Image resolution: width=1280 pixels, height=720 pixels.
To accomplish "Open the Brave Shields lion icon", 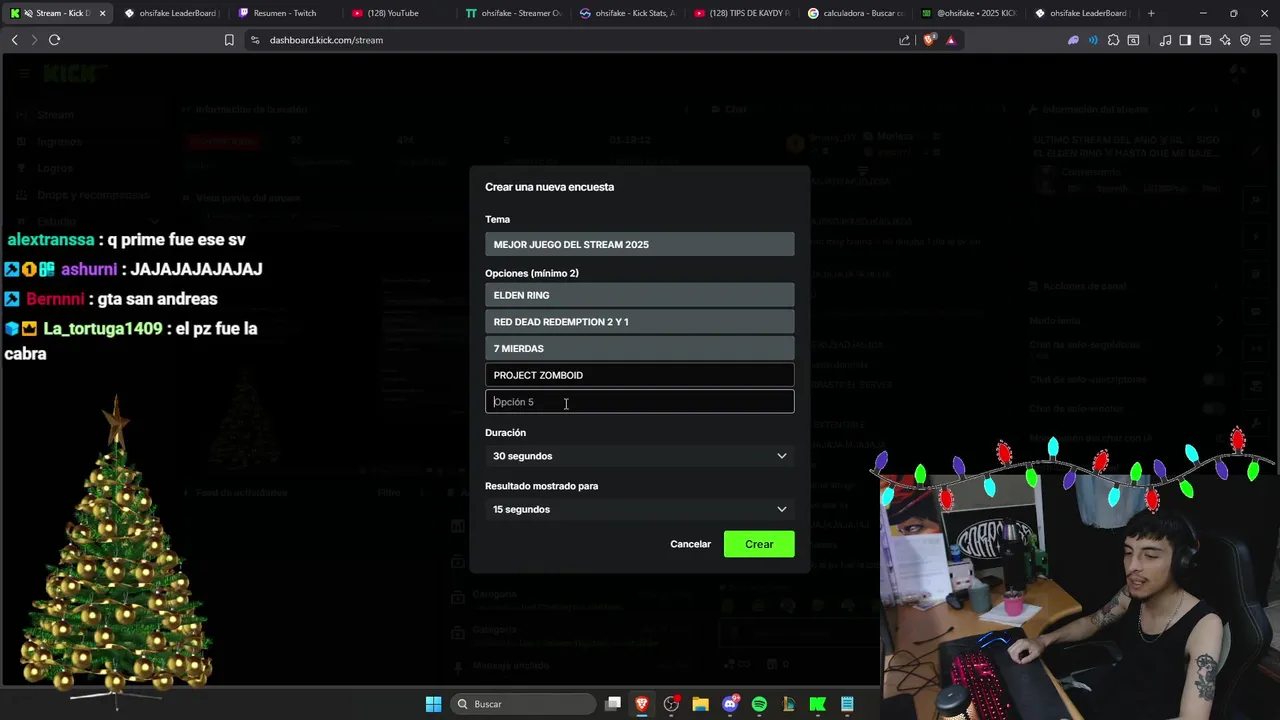I will click(x=930, y=40).
